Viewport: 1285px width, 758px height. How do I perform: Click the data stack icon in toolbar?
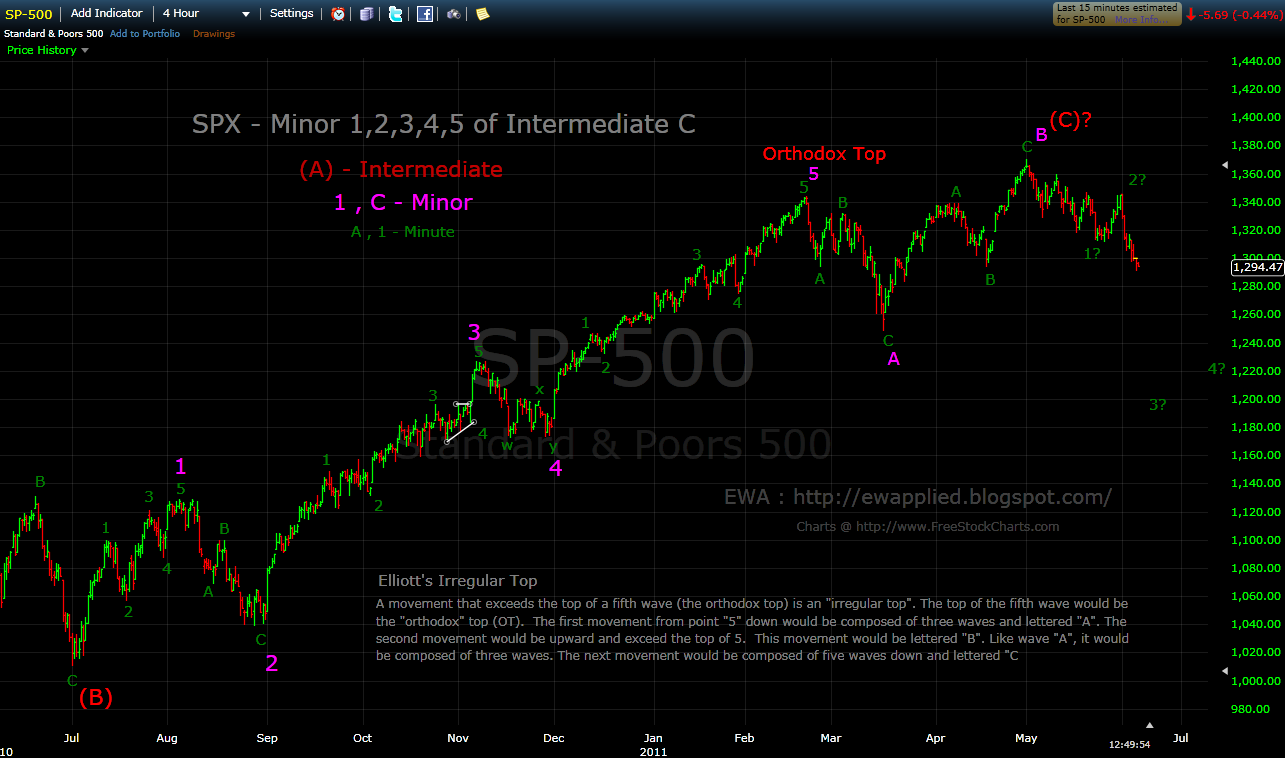click(366, 14)
